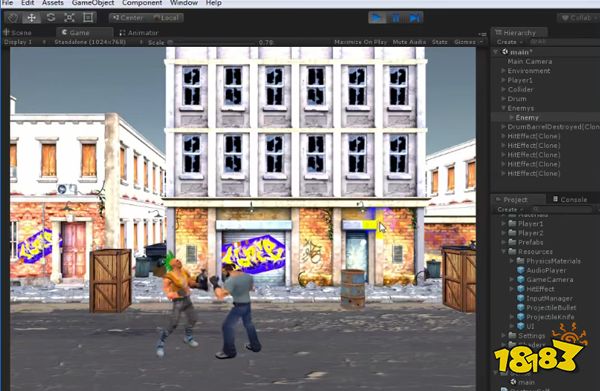Open the Assets menu

tap(52, 3)
